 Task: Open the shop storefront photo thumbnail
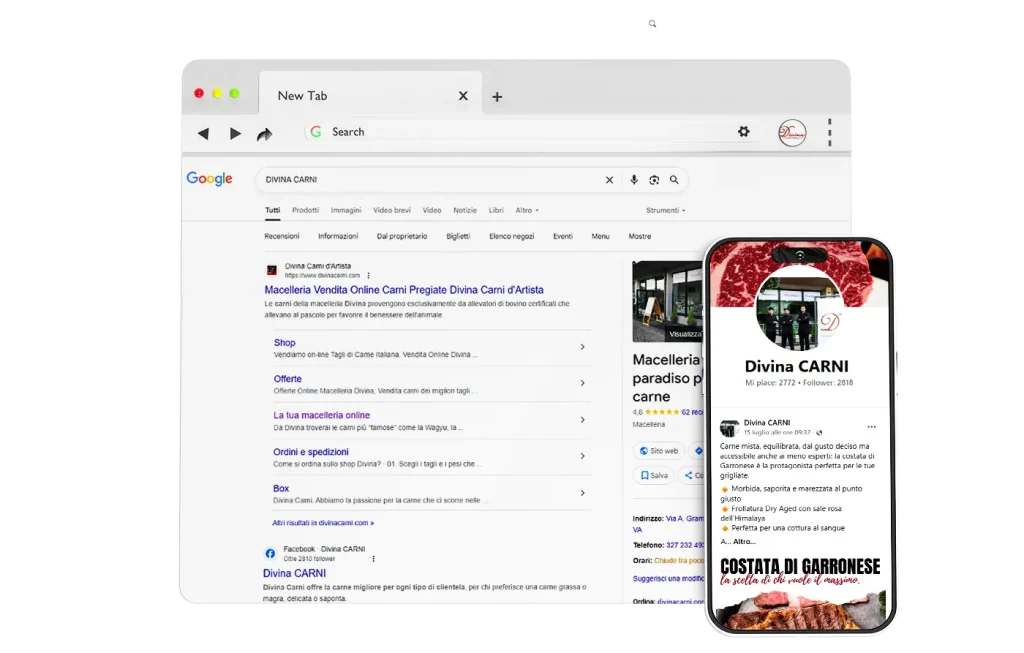coord(667,301)
